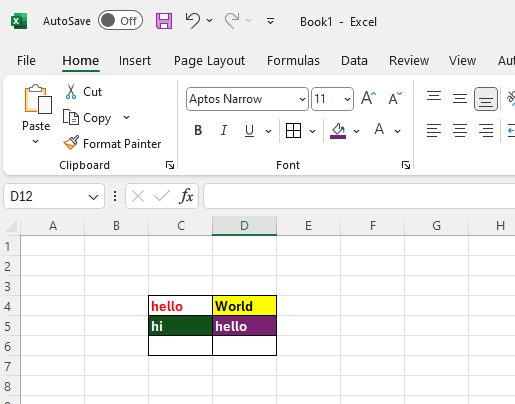Click the Undo arrow icon
The image size is (515, 404).
(193, 21)
